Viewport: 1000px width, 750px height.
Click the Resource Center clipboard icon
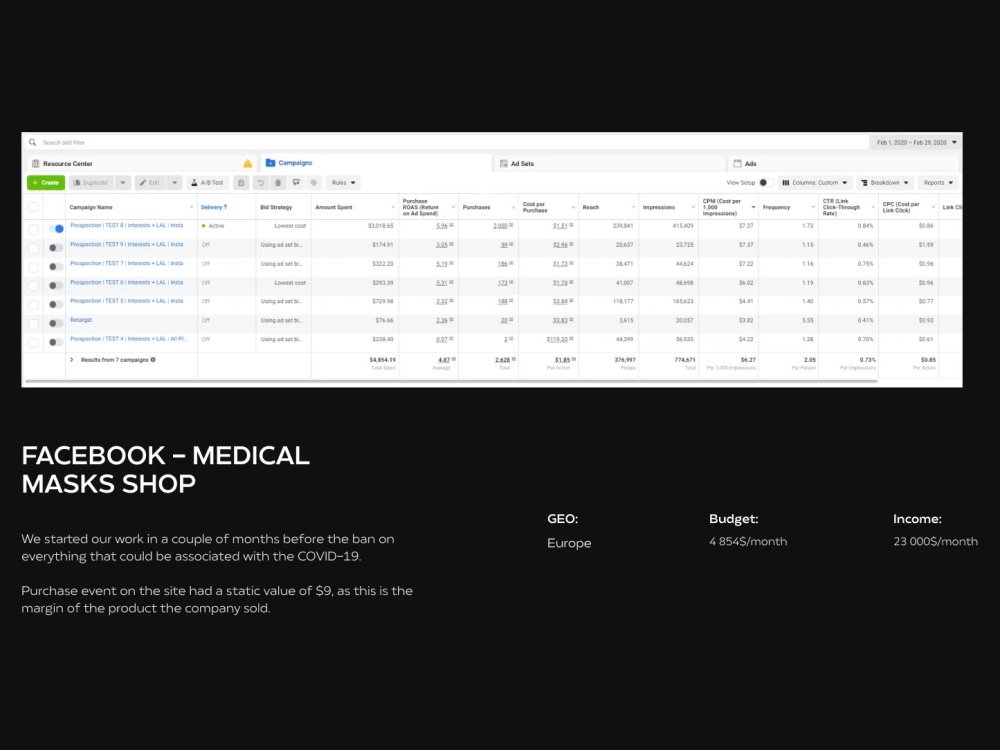point(36,164)
